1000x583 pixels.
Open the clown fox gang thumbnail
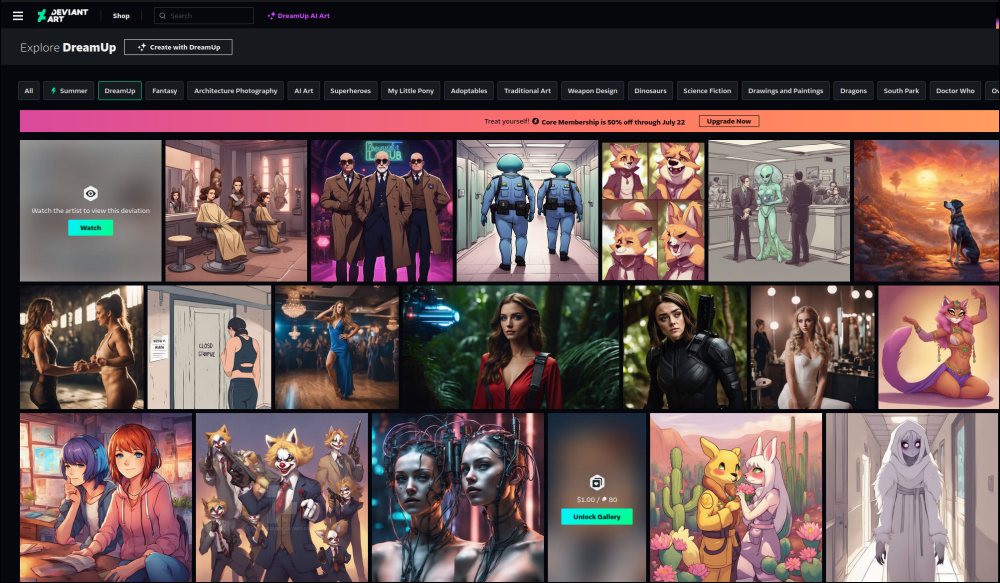coord(282,497)
